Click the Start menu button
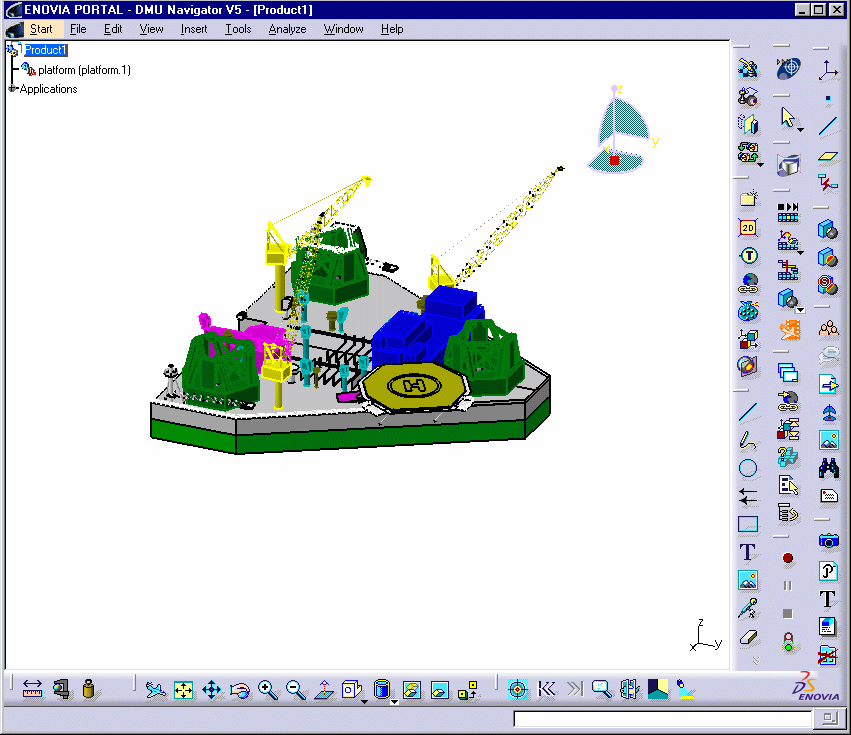This screenshot has height=735, width=851. (41, 29)
